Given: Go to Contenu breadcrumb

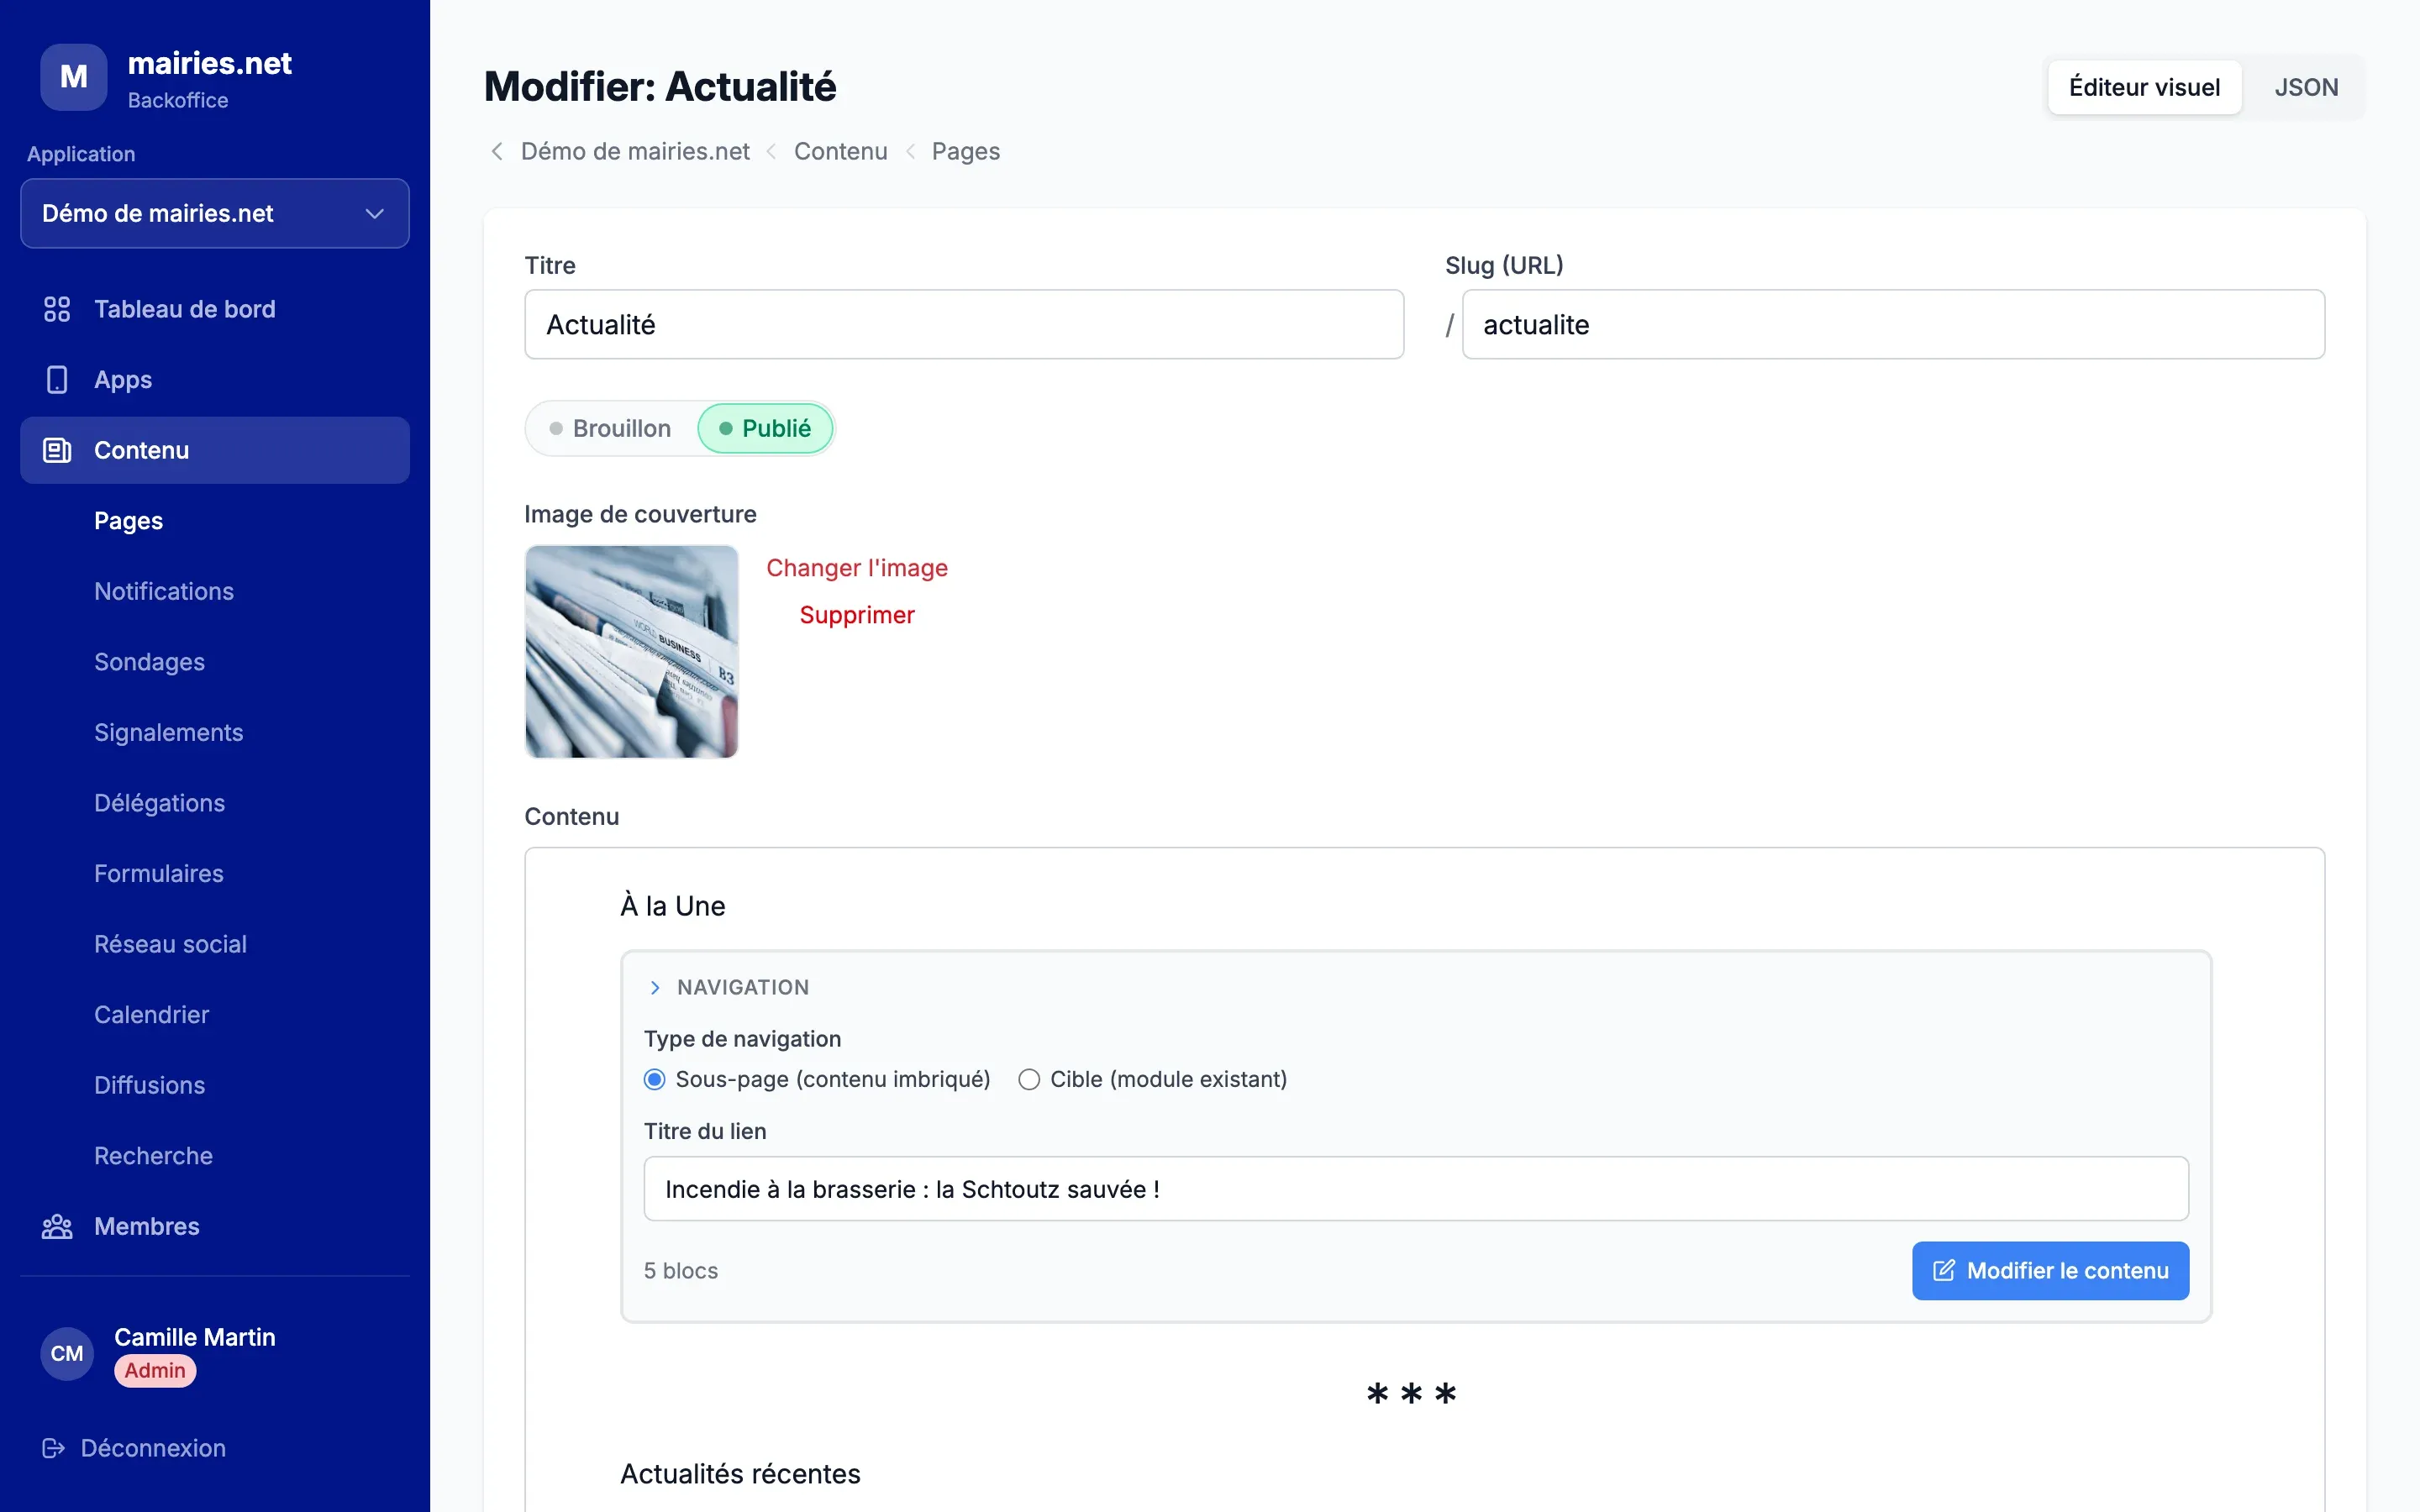Looking at the screenshot, I should click(840, 151).
